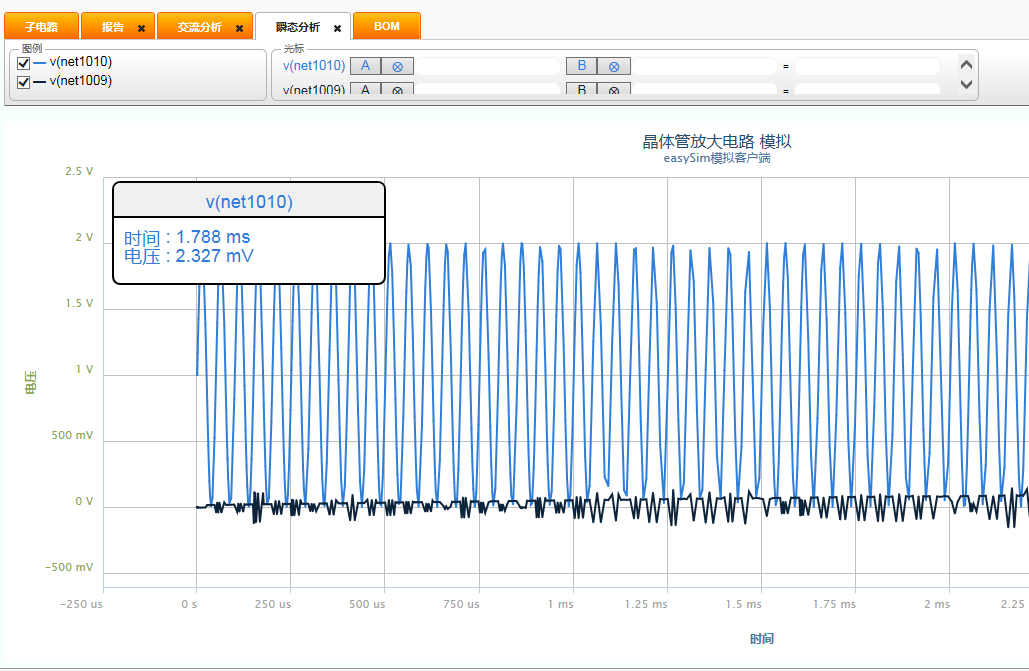The width and height of the screenshot is (1029, 671).
Task: Close the 报告 tab
Action: [141, 28]
